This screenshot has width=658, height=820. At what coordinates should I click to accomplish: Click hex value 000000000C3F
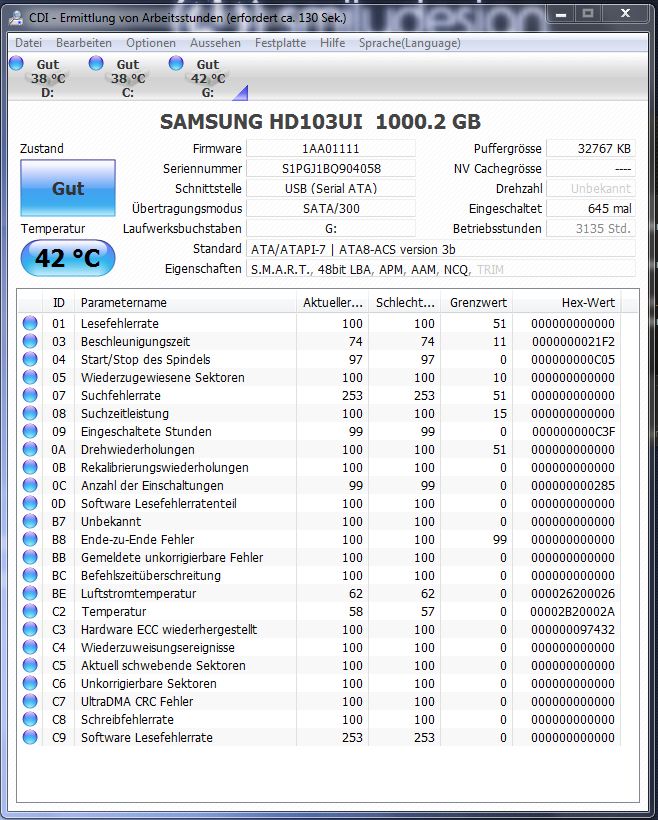[x=573, y=431]
